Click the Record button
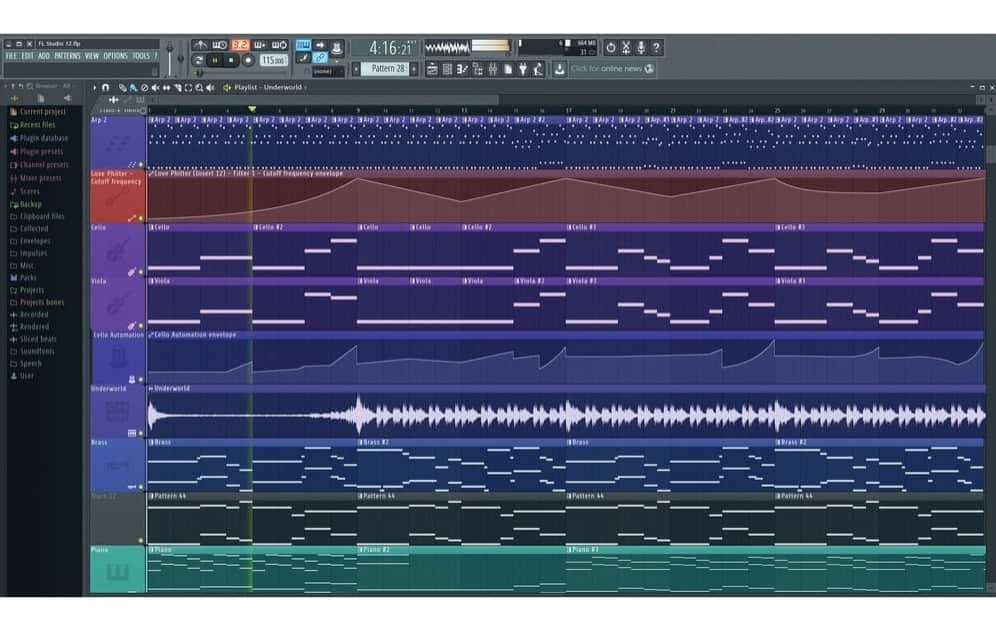The height and width of the screenshot is (629, 996). point(249,61)
